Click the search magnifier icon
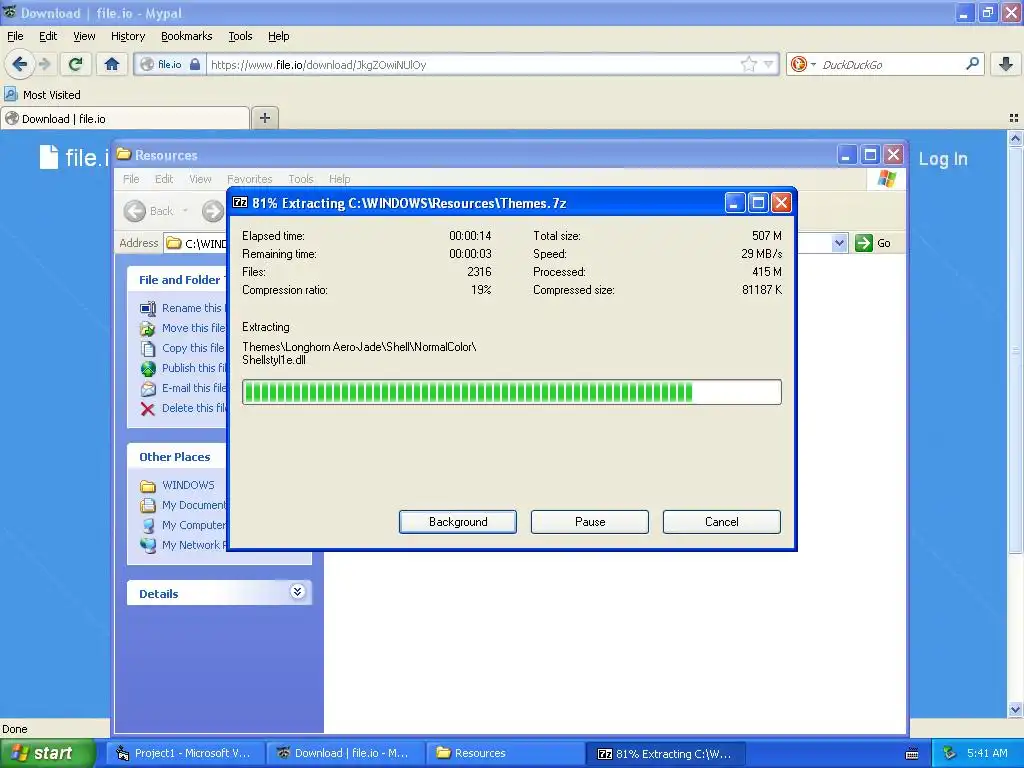The image size is (1024, 768). (x=972, y=64)
